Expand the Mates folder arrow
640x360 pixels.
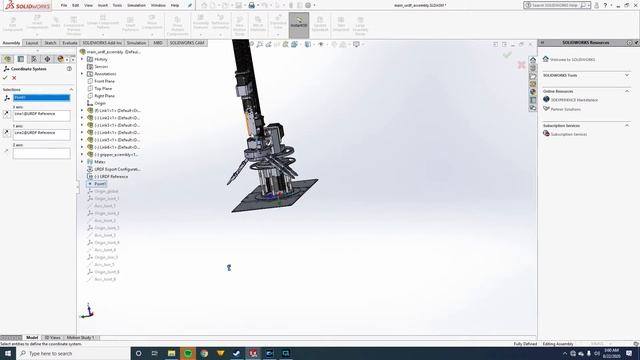click(x=82, y=162)
